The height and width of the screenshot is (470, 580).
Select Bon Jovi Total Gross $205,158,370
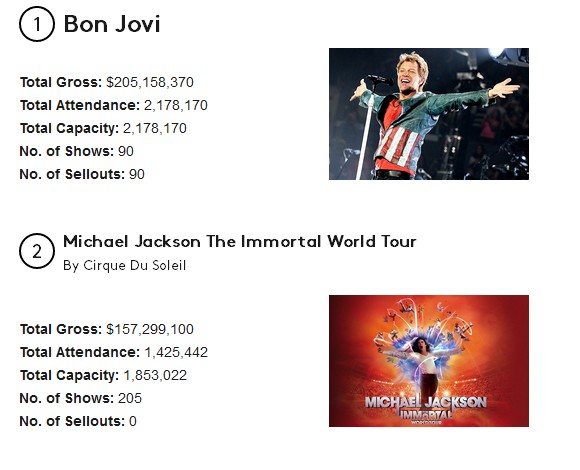point(107,82)
